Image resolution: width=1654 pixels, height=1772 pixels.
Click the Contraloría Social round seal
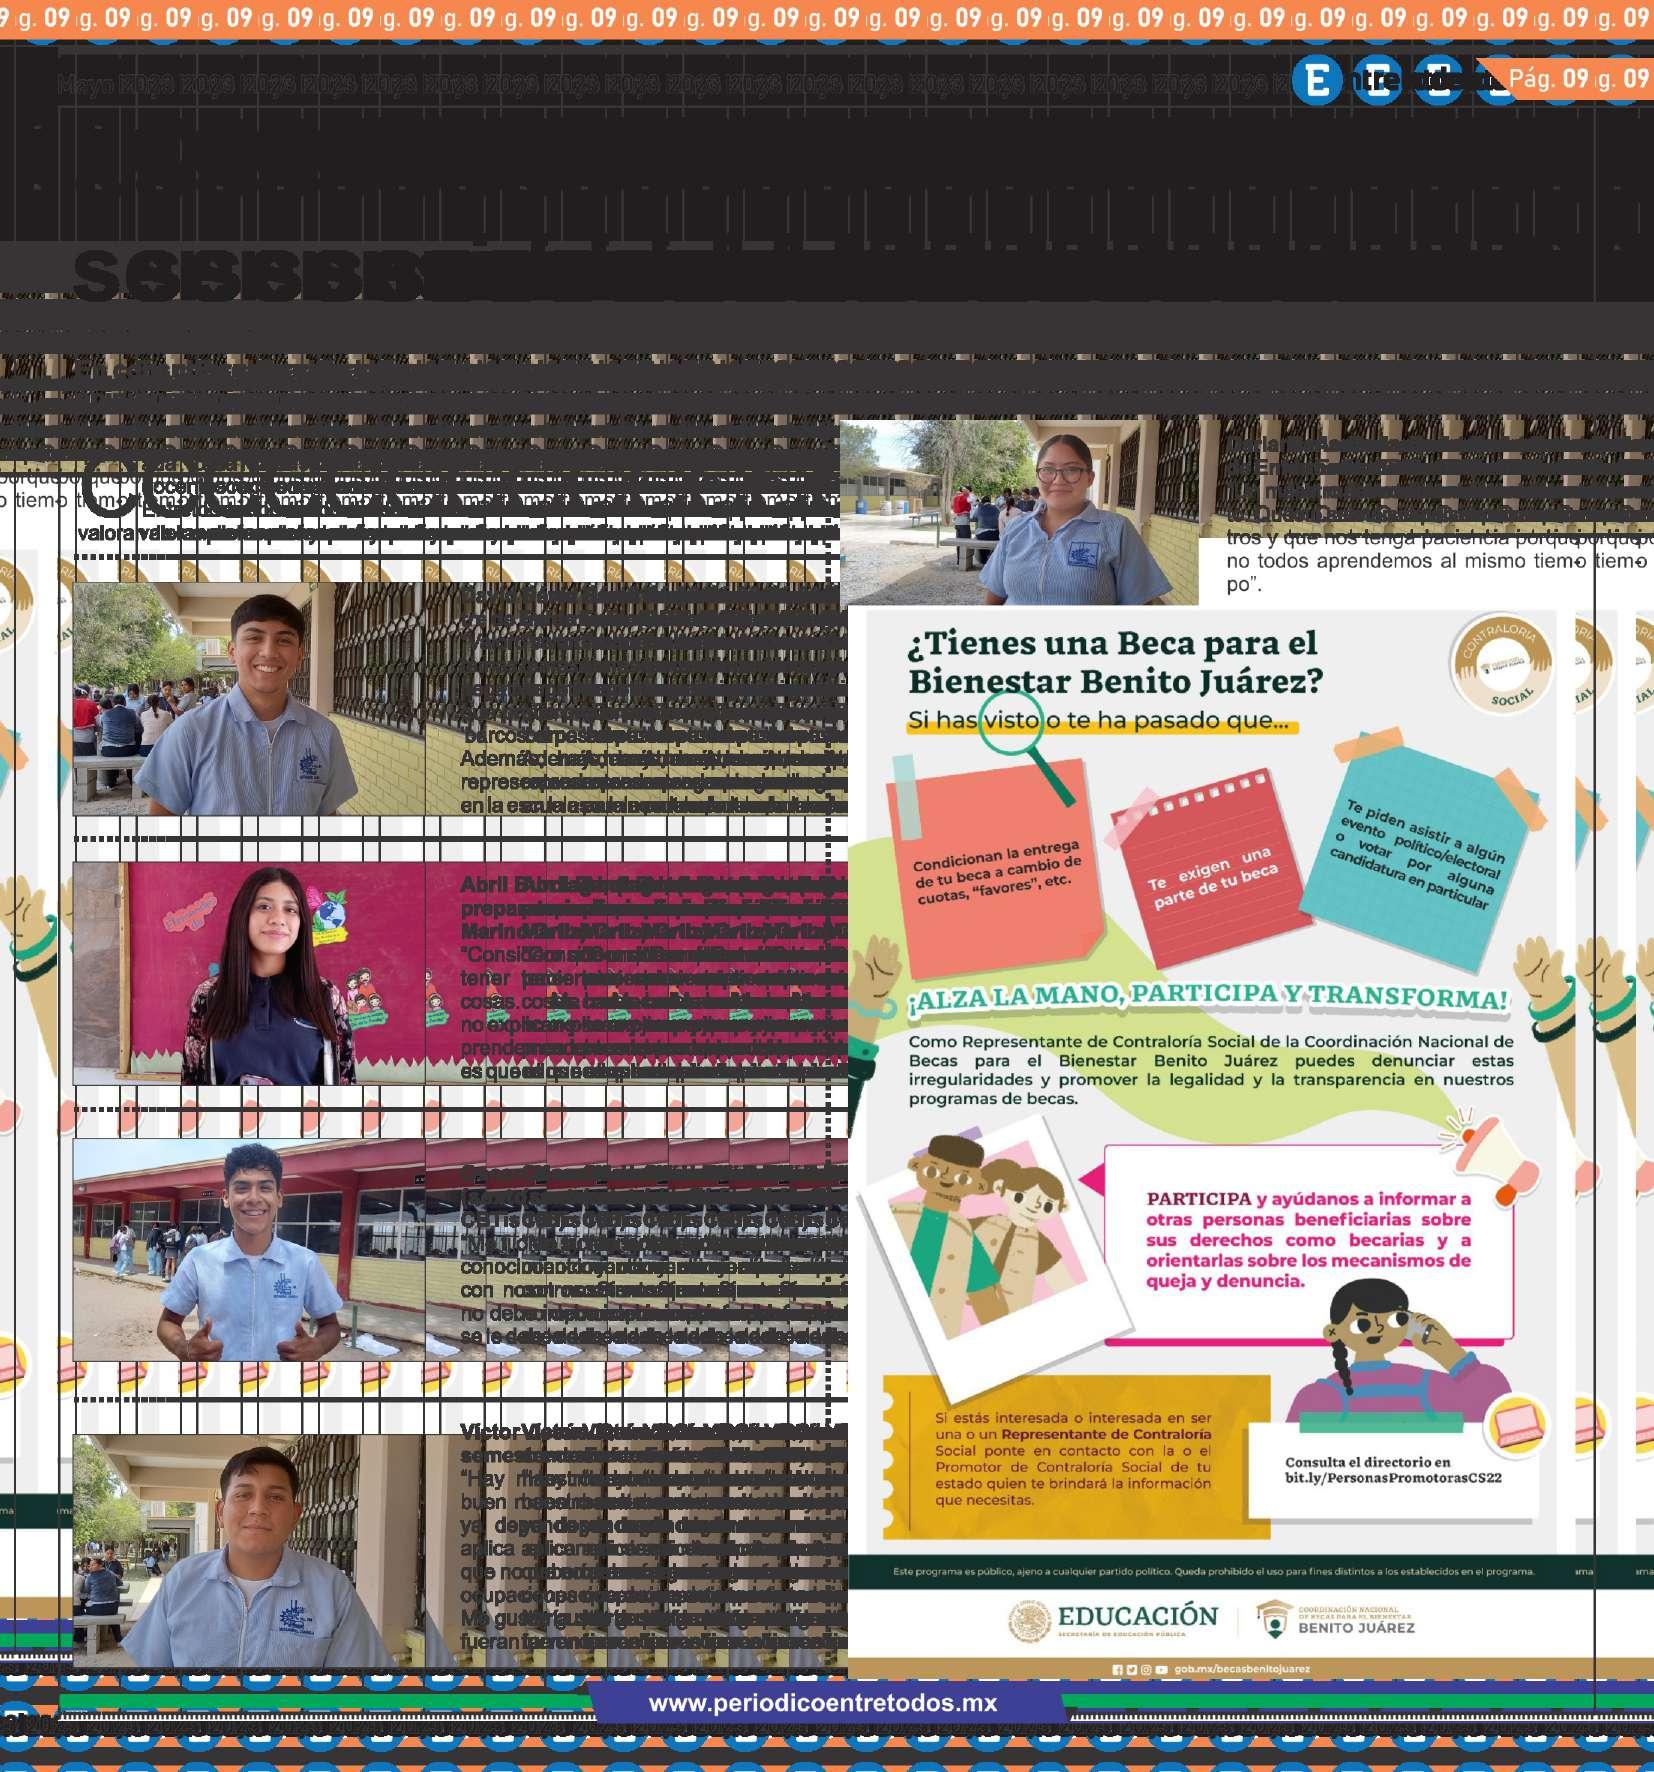tap(1500, 665)
